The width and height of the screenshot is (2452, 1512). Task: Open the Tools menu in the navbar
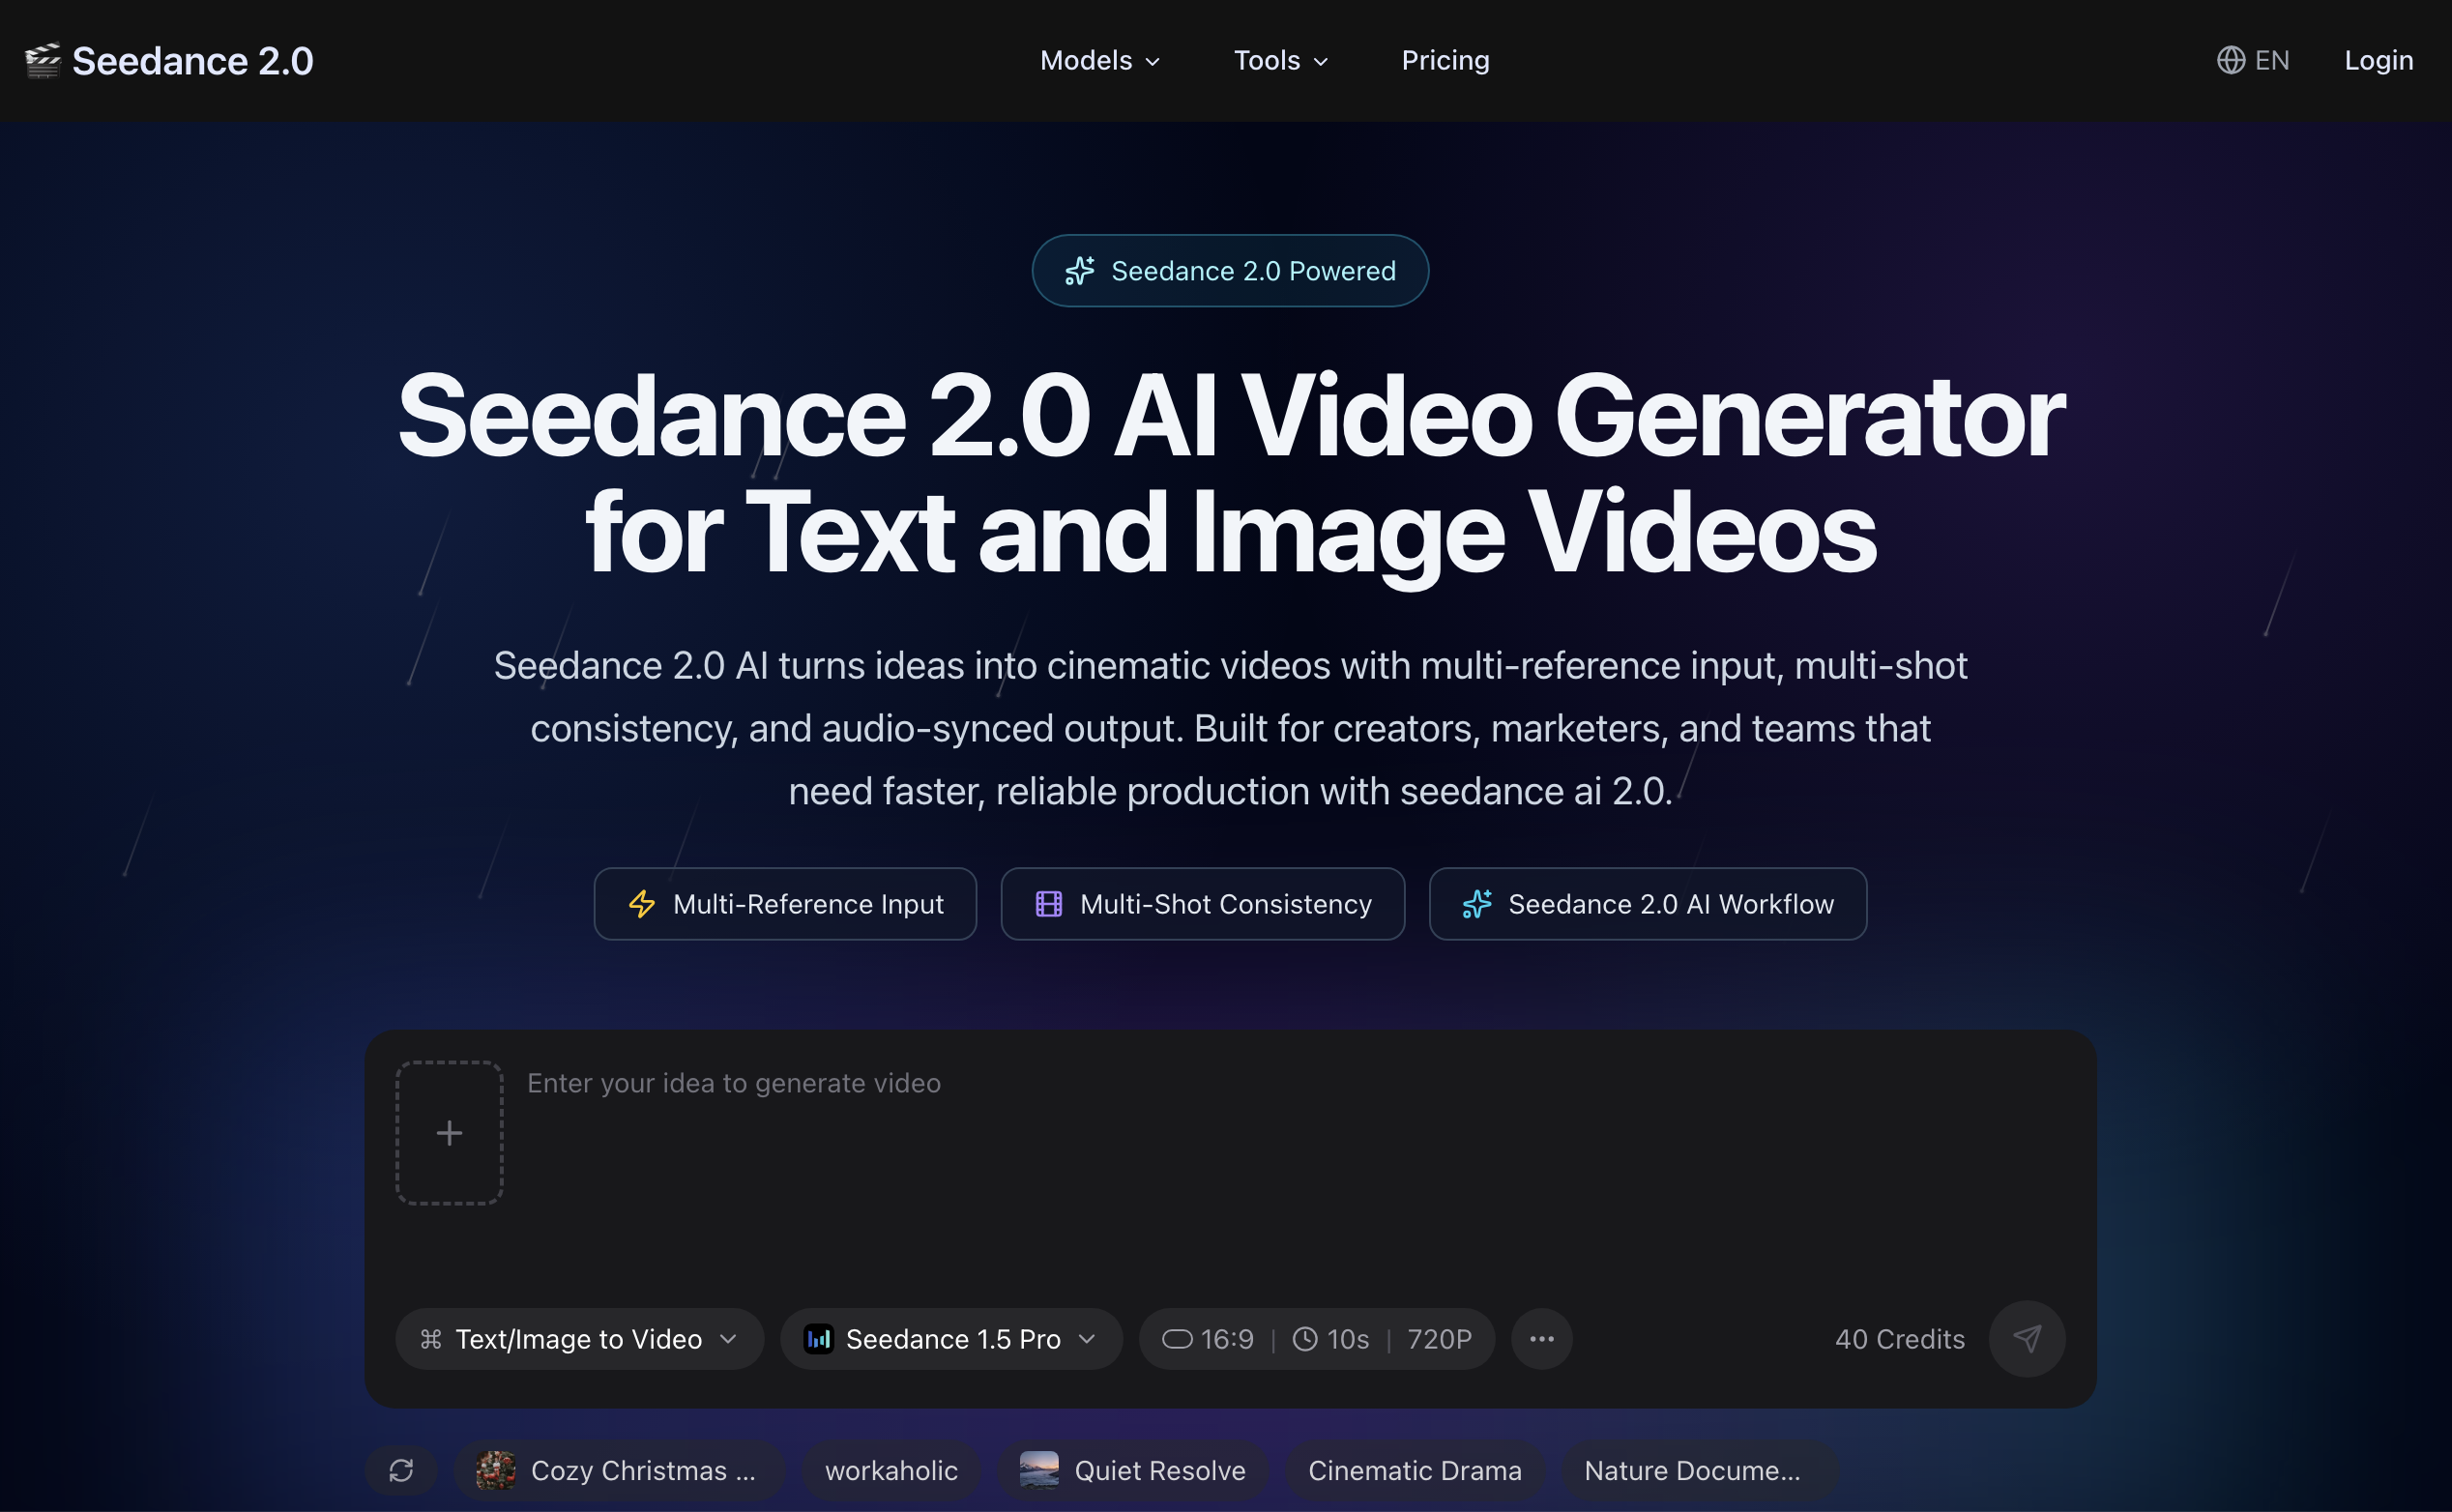(x=1280, y=60)
